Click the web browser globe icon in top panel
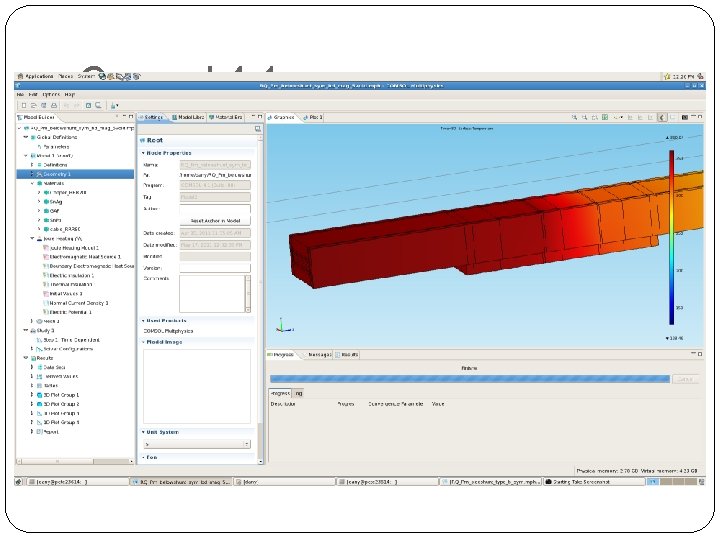The width and height of the screenshot is (720, 540). [x=102, y=76]
